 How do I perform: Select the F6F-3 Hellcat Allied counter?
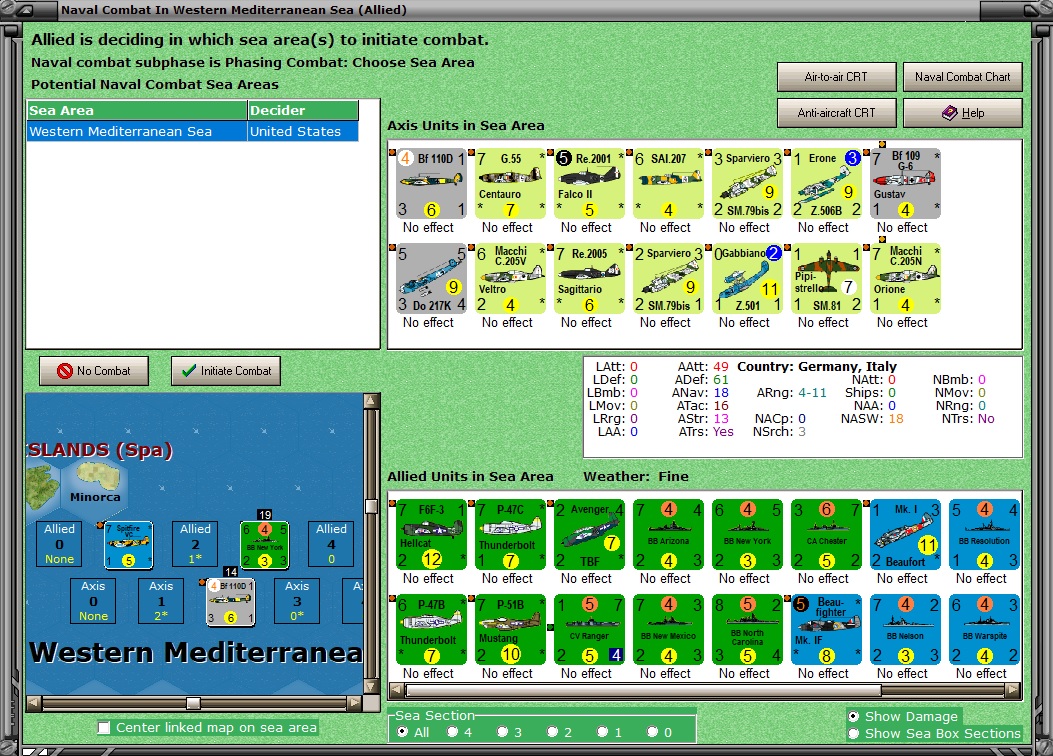click(x=430, y=534)
